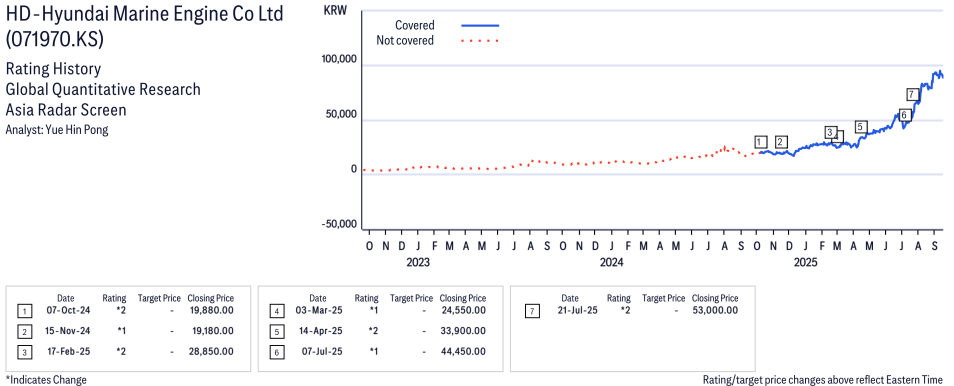The height and width of the screenshot is (386, 954).
Task: Click chart marker 2 near November 2024
Action: pyautogui.click(x=781, y=142)
